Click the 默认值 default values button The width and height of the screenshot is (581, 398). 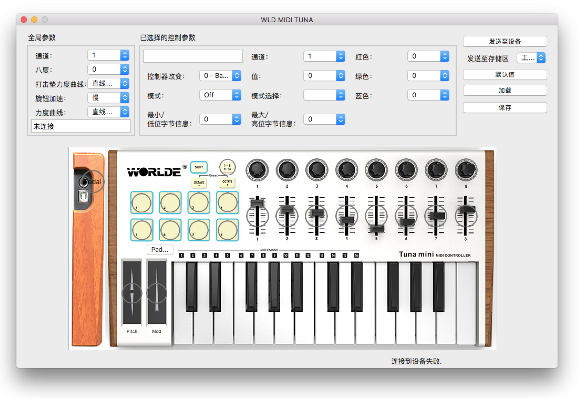[505, 74]
